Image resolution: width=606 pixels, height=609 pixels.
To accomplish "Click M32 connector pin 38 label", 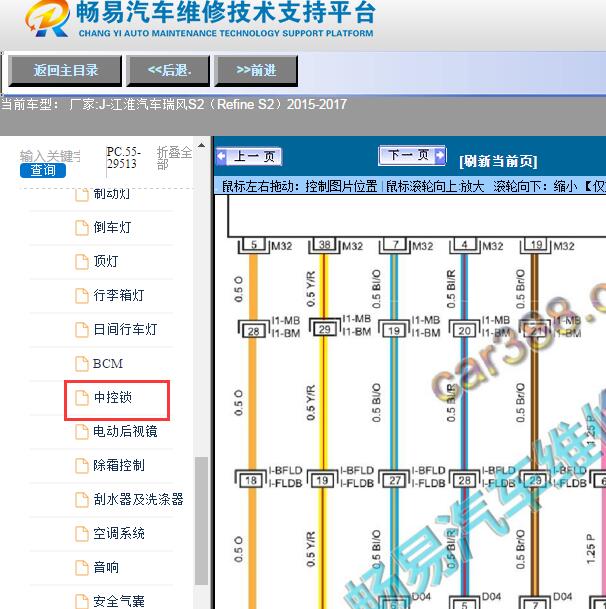I will [x=324, y=245].
